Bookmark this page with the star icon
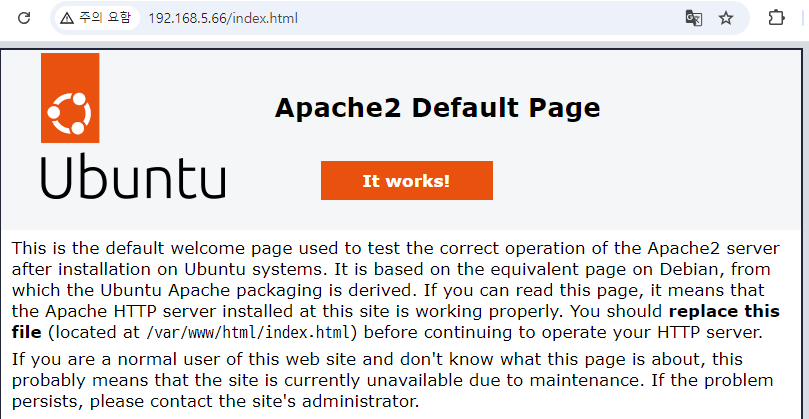The width and height of the screenshot is (809, 419). point(726,18)
